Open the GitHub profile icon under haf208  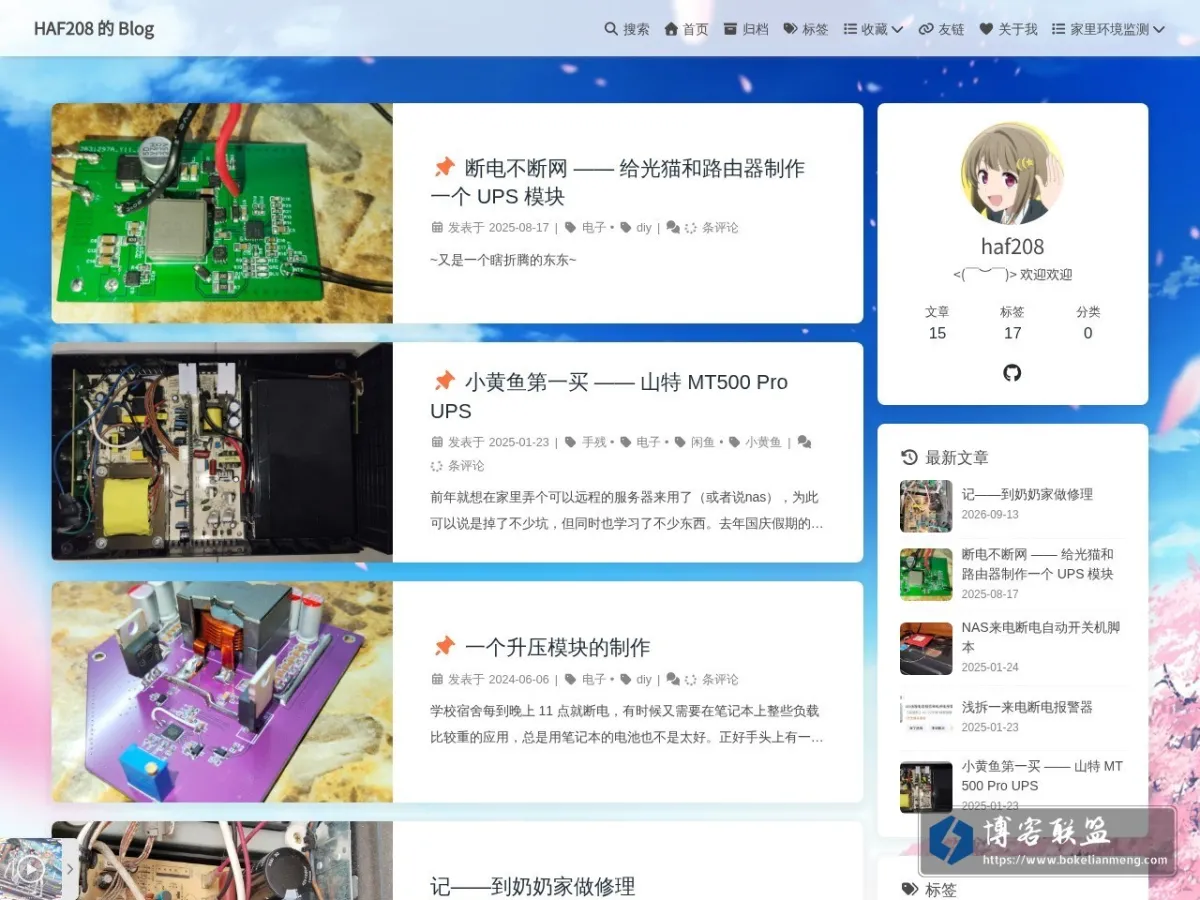click(x=1012, y=373)
